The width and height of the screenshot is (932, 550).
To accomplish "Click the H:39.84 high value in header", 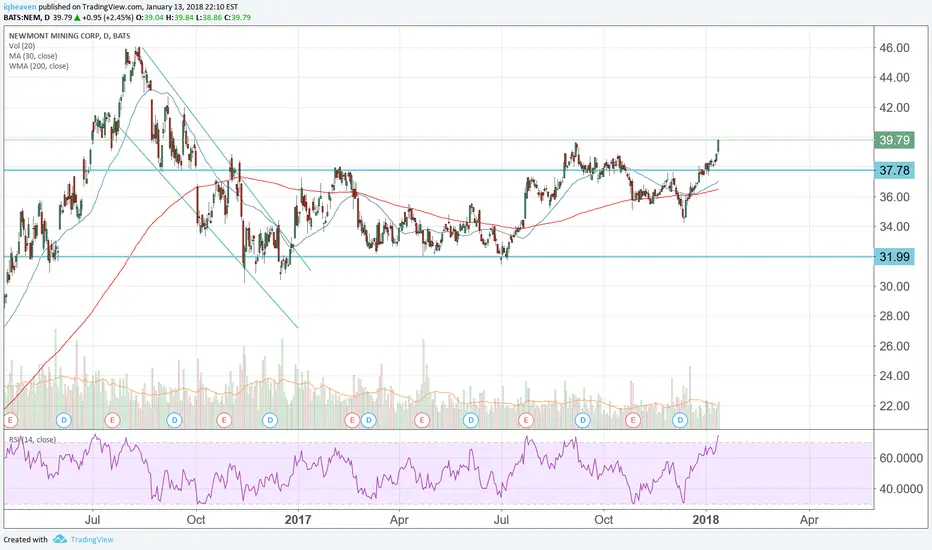I will pos(180,17).
